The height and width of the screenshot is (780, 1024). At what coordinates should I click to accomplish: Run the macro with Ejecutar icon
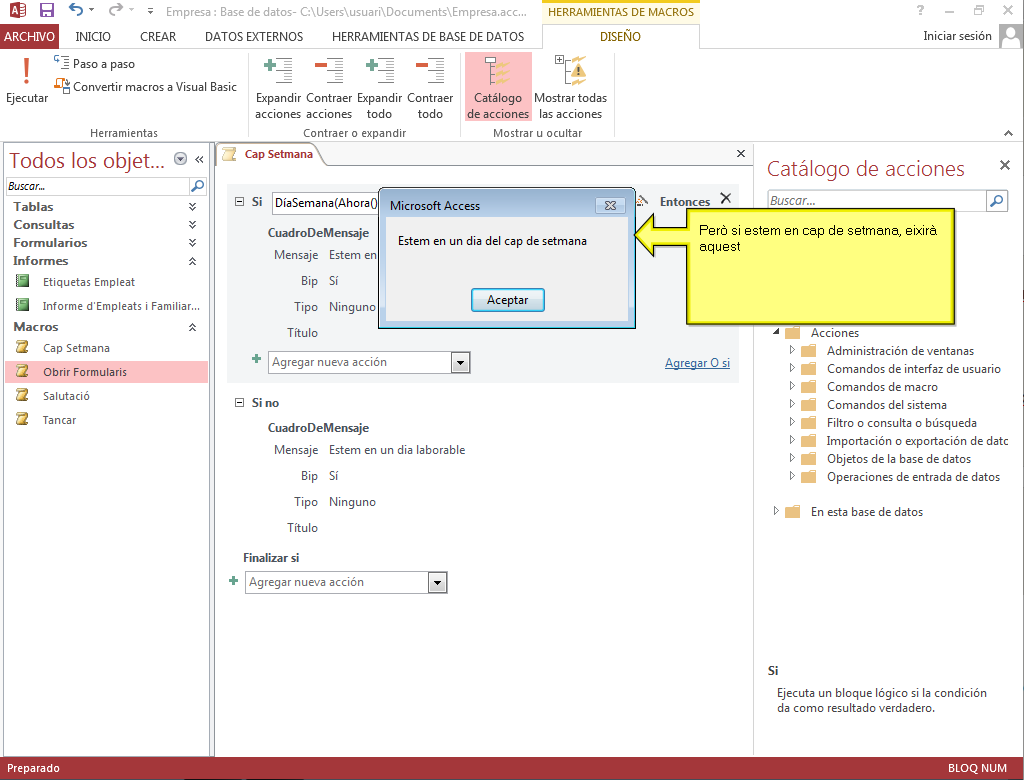click(26, 80)
